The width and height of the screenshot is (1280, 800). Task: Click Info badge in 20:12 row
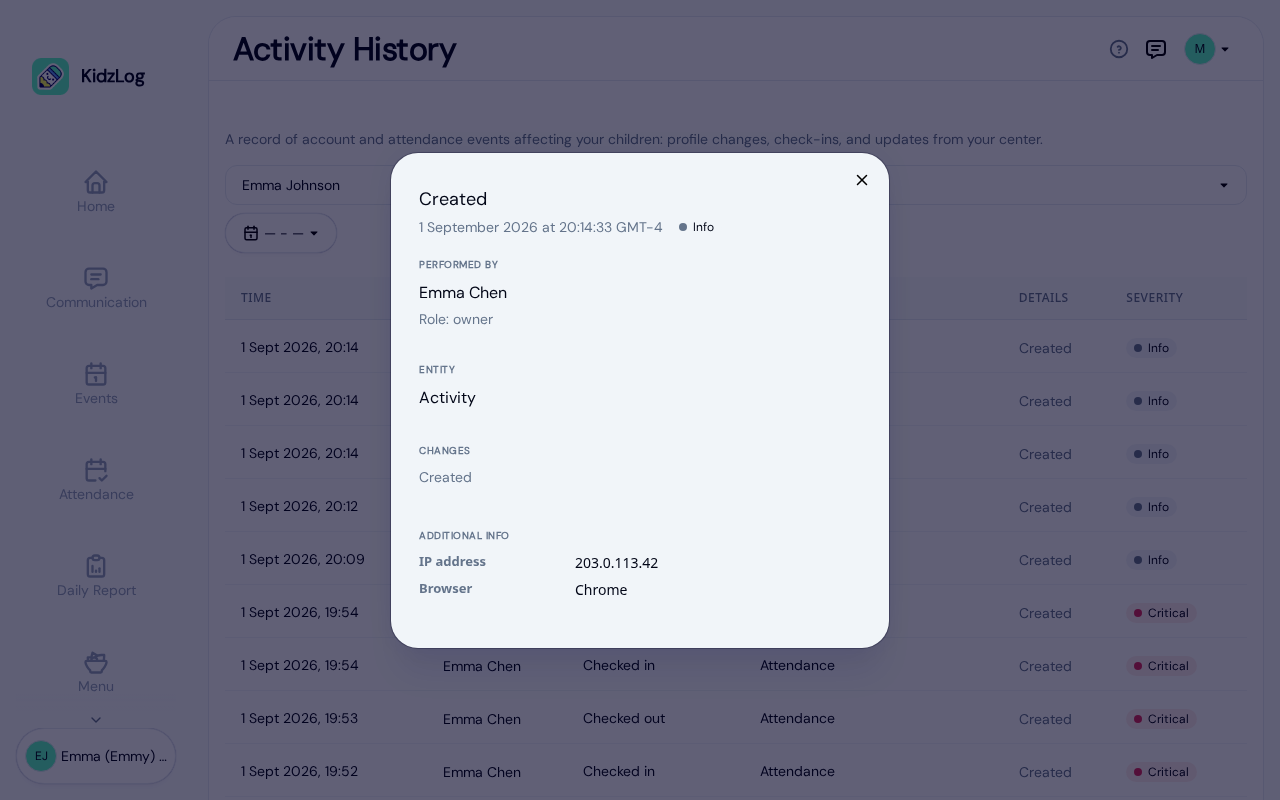(x=1151, y=507)
